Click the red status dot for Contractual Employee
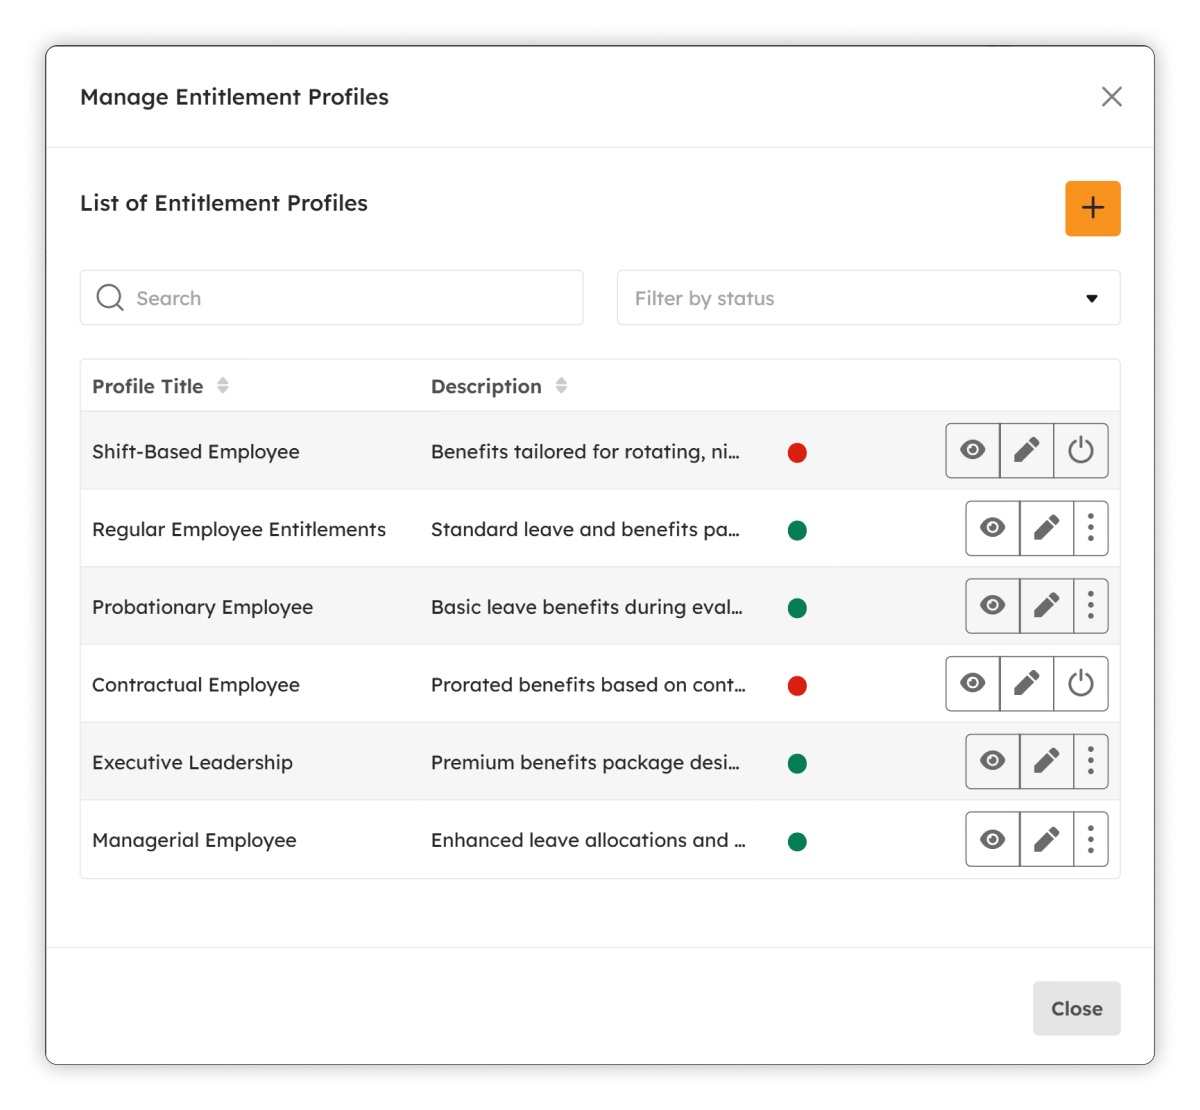This screenshot has height=1110, width=1200. click(x=797, y=686)
